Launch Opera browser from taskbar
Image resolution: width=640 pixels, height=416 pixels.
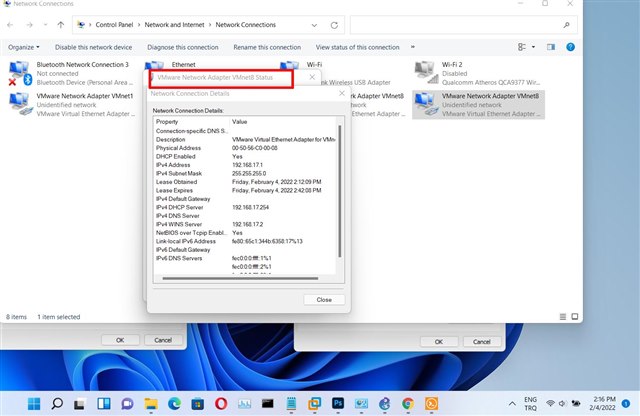click(x=221, y=404)
